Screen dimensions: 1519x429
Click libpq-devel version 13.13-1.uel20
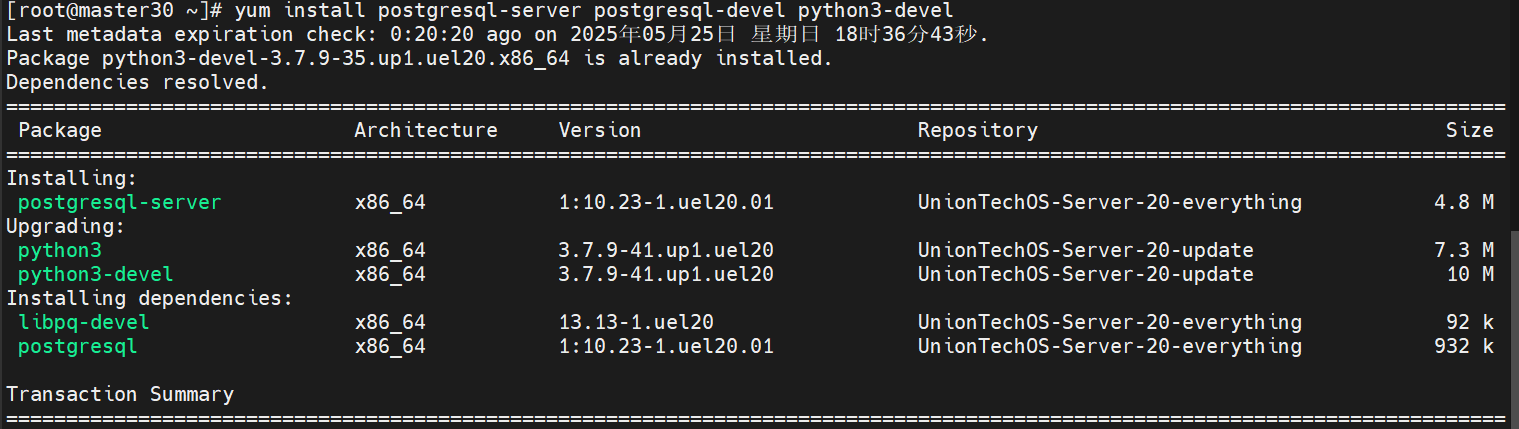pyautogui.click(x=635, y=322)
